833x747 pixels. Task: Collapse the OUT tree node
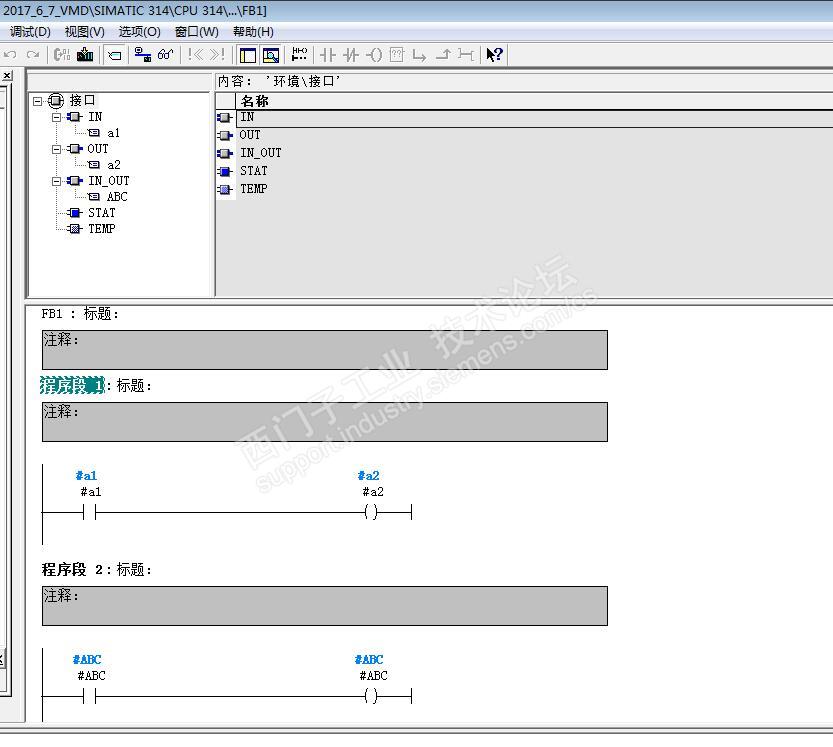tap(56, 149)
